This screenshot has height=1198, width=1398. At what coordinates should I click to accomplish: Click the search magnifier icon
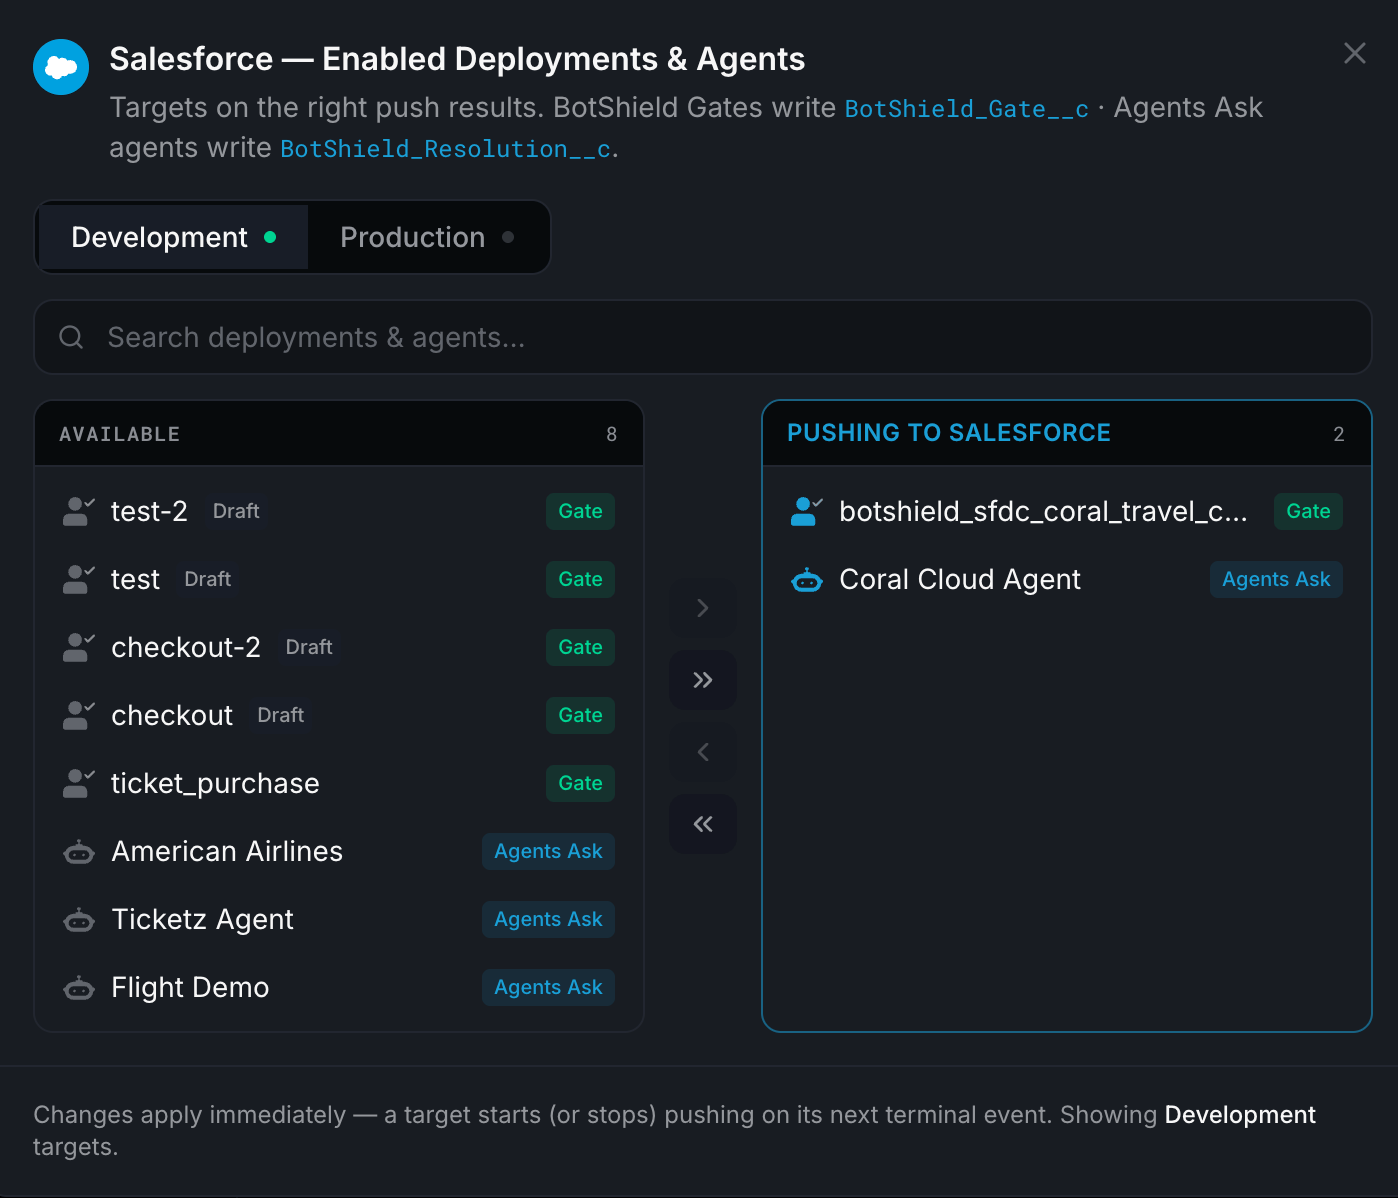point(71,337)
